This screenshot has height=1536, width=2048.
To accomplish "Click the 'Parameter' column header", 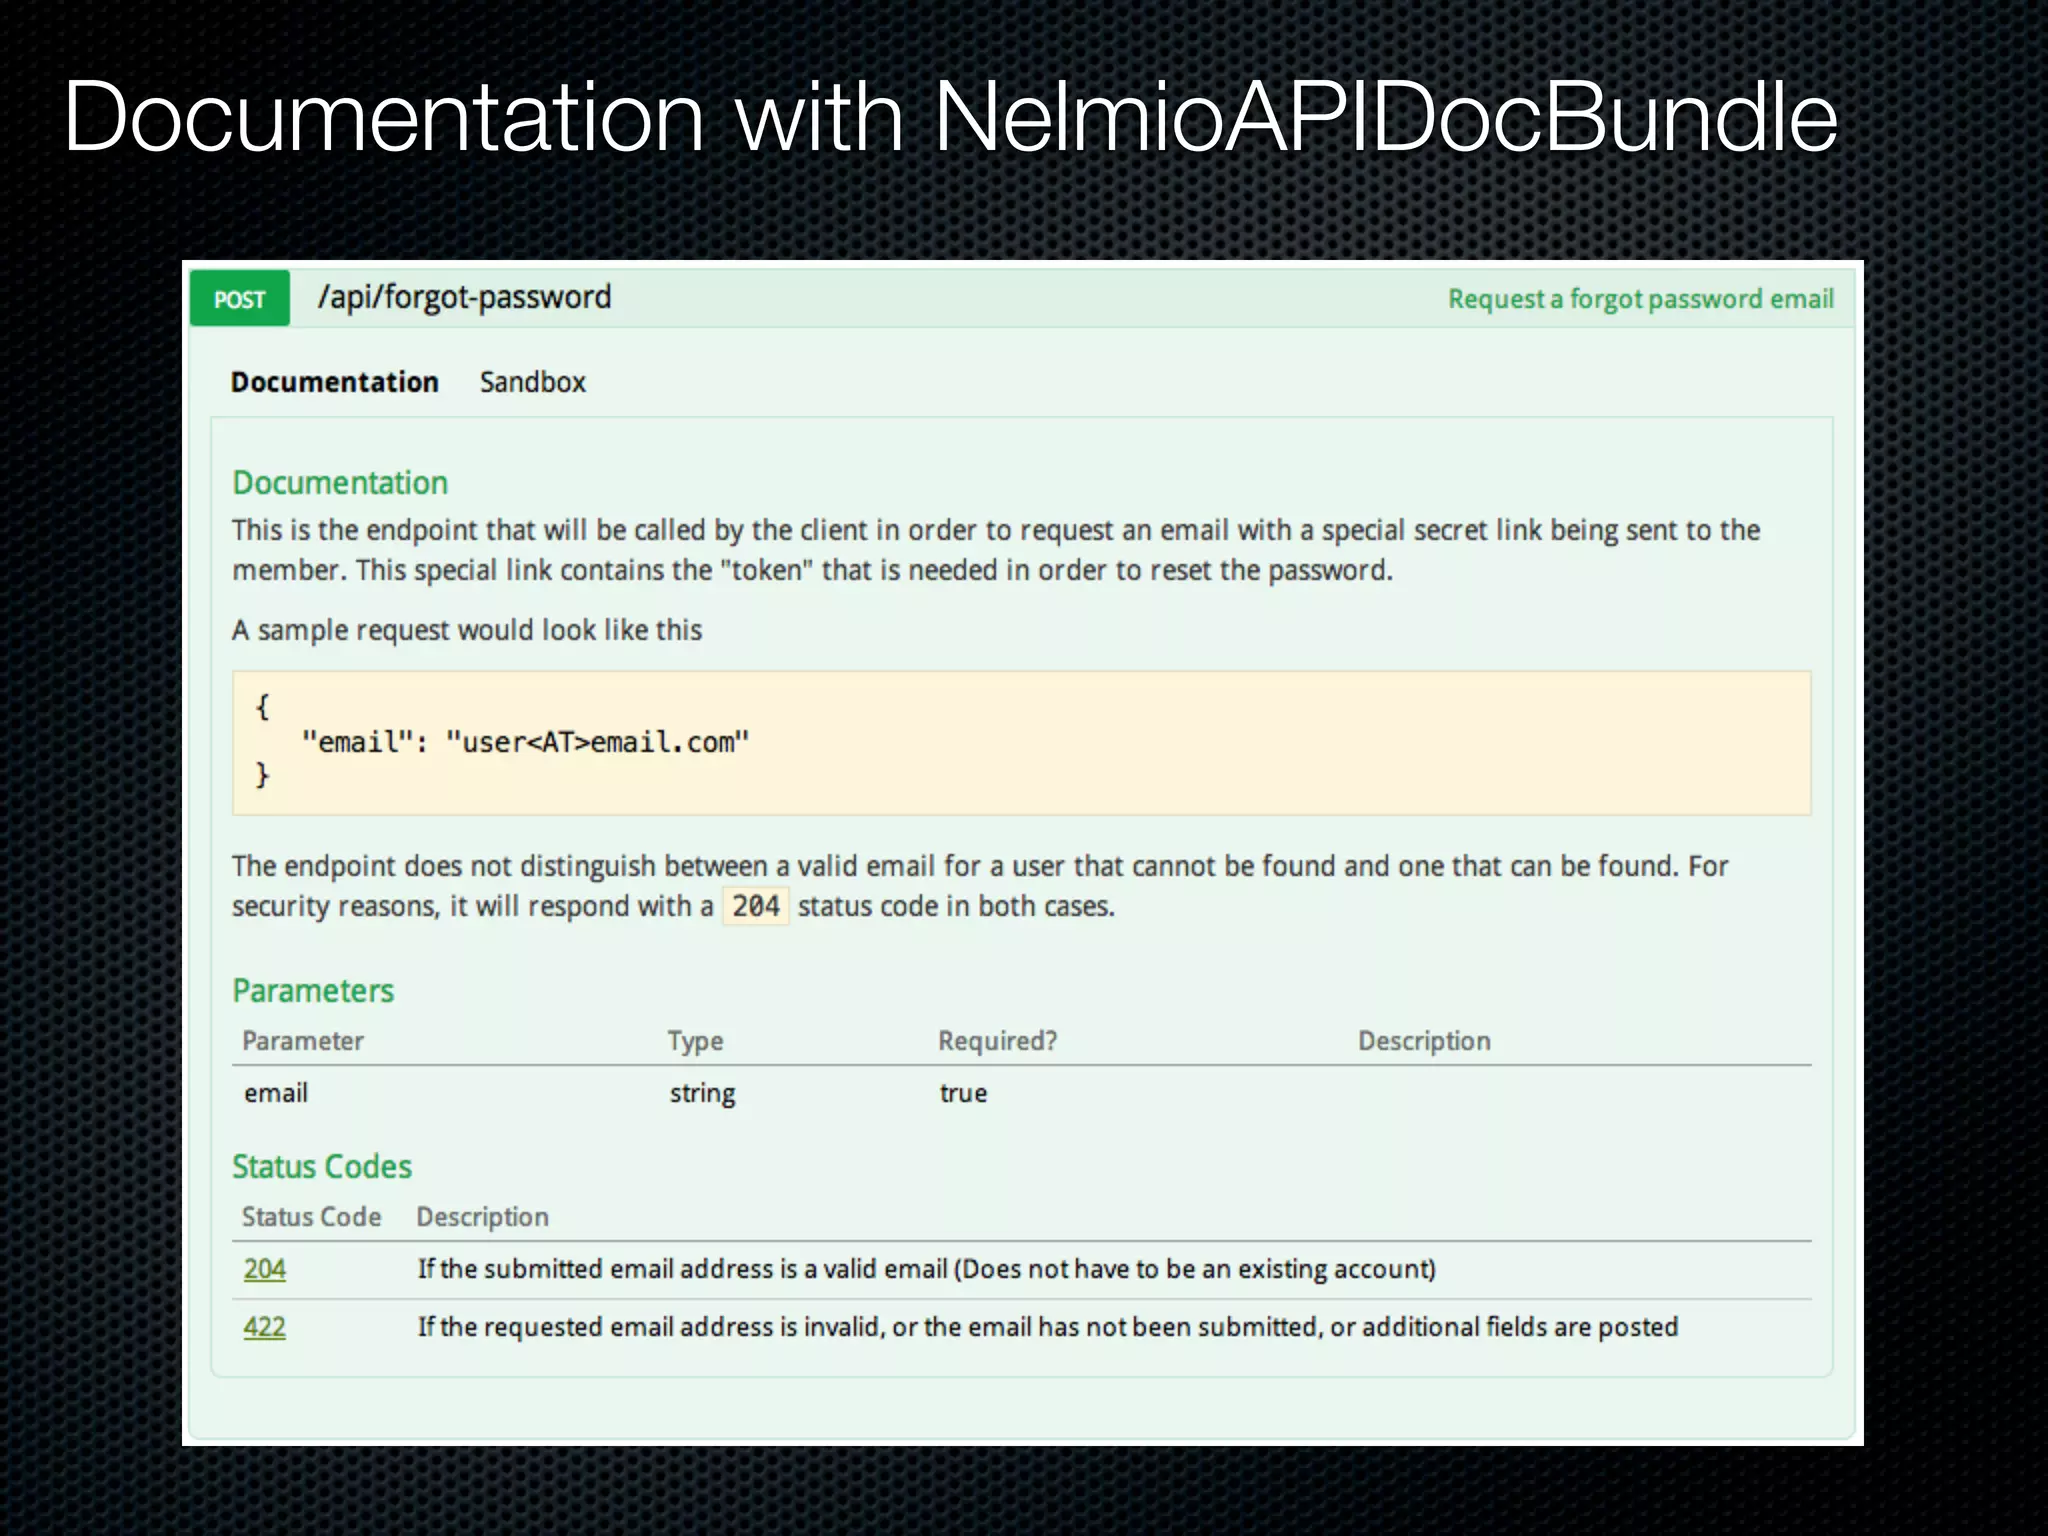I will click(303, 1041).
